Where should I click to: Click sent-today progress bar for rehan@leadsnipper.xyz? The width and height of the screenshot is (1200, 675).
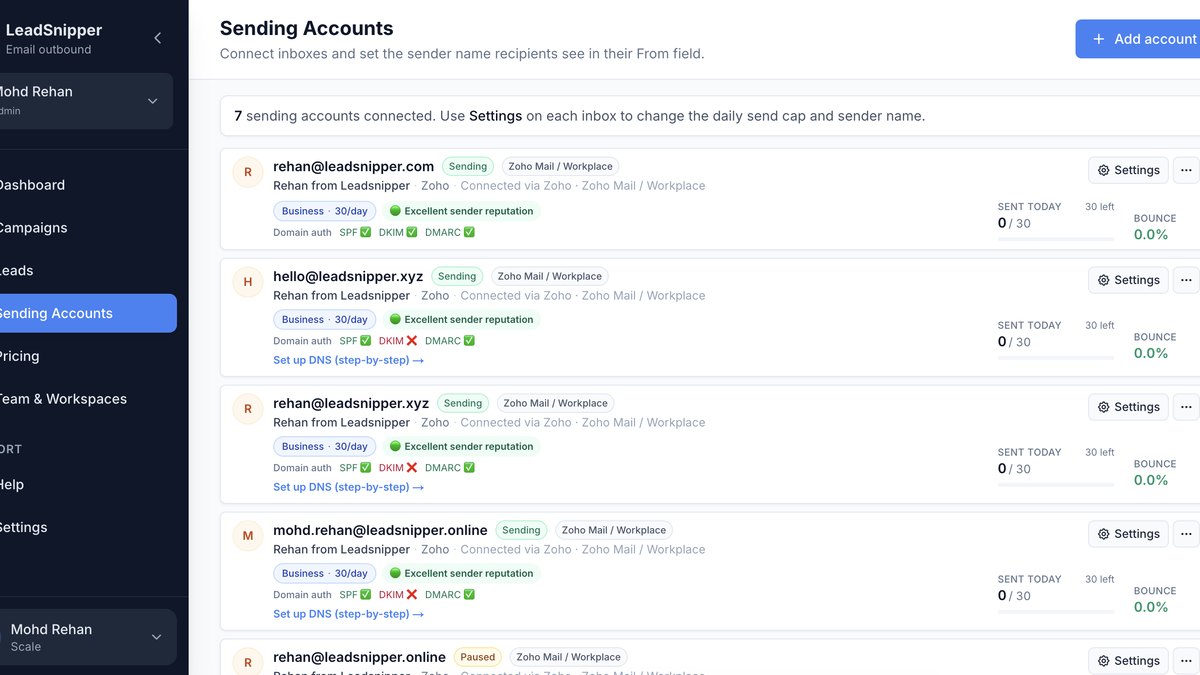1056,485
